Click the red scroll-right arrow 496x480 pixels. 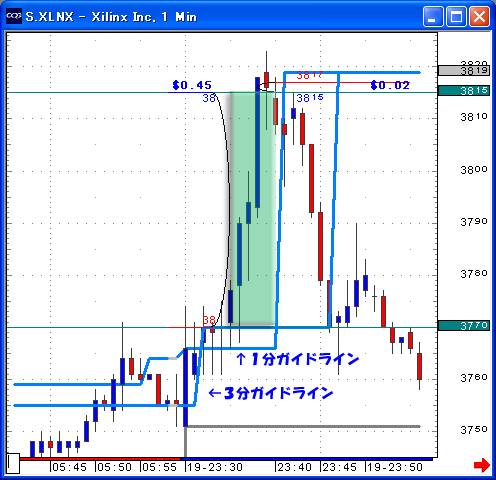(482, 465)
